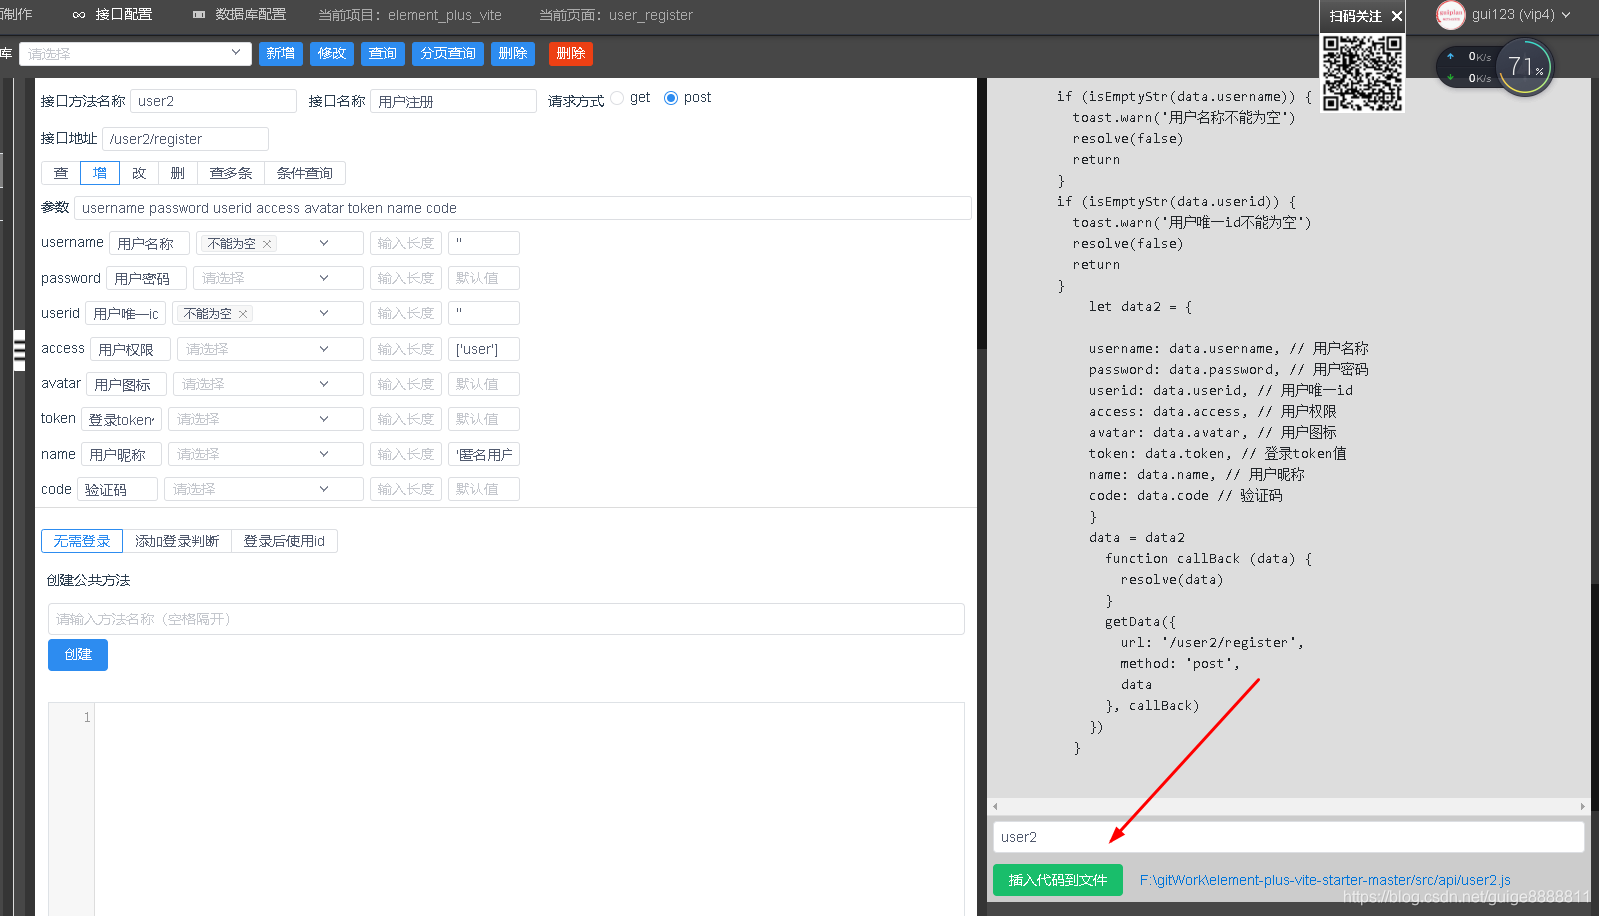Focus the 用户密码 description field
The height and width of the screenshot is (916, 1599).
tap(146, 278)
